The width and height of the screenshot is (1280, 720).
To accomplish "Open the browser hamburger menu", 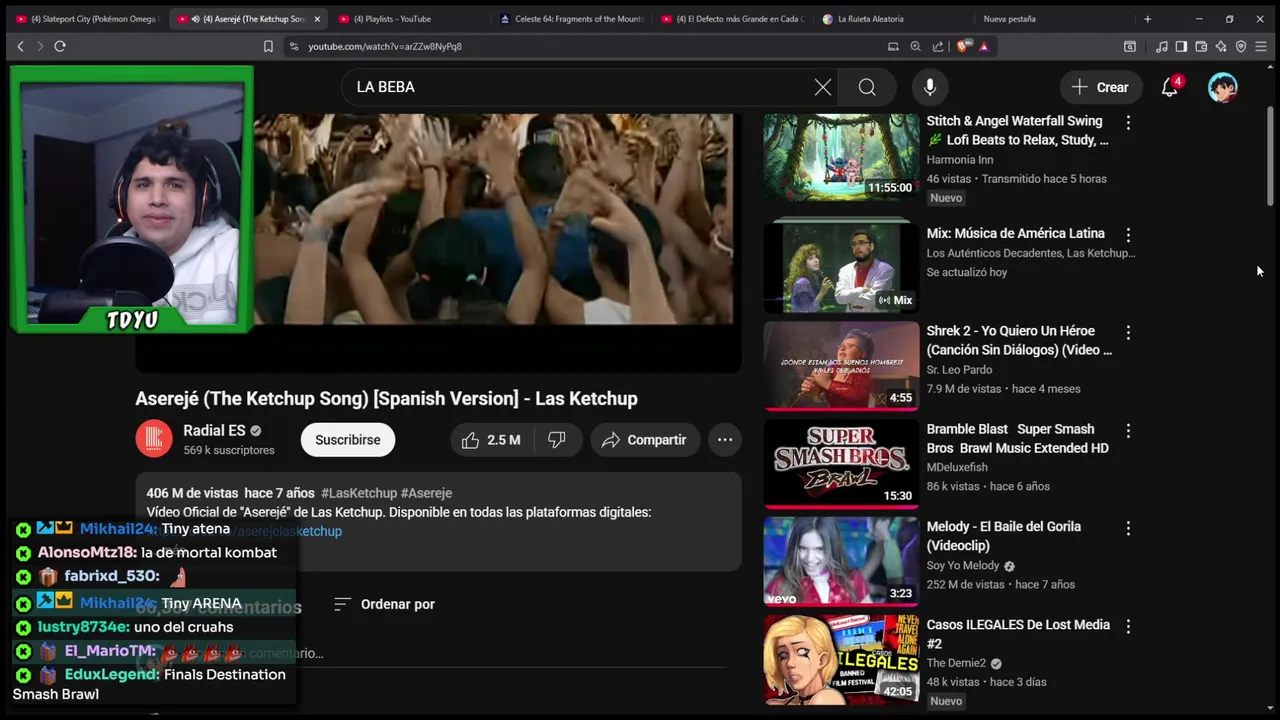I will [x=1261, y=46].
